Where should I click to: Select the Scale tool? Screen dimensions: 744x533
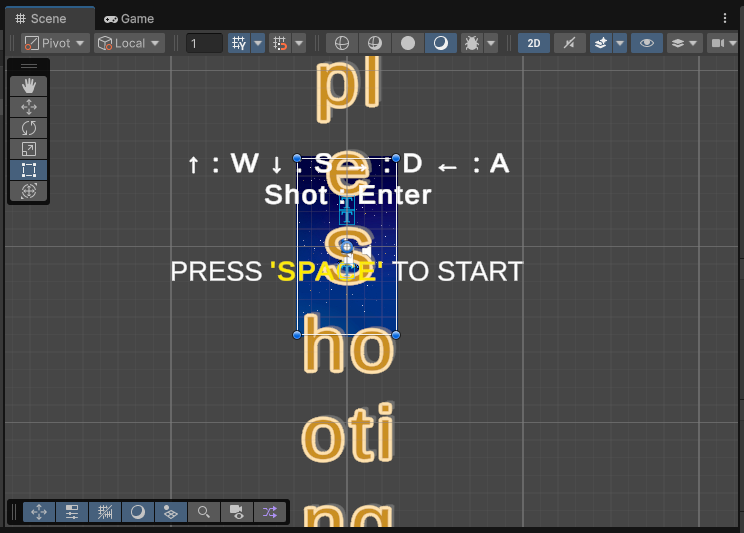coord(29,149)
